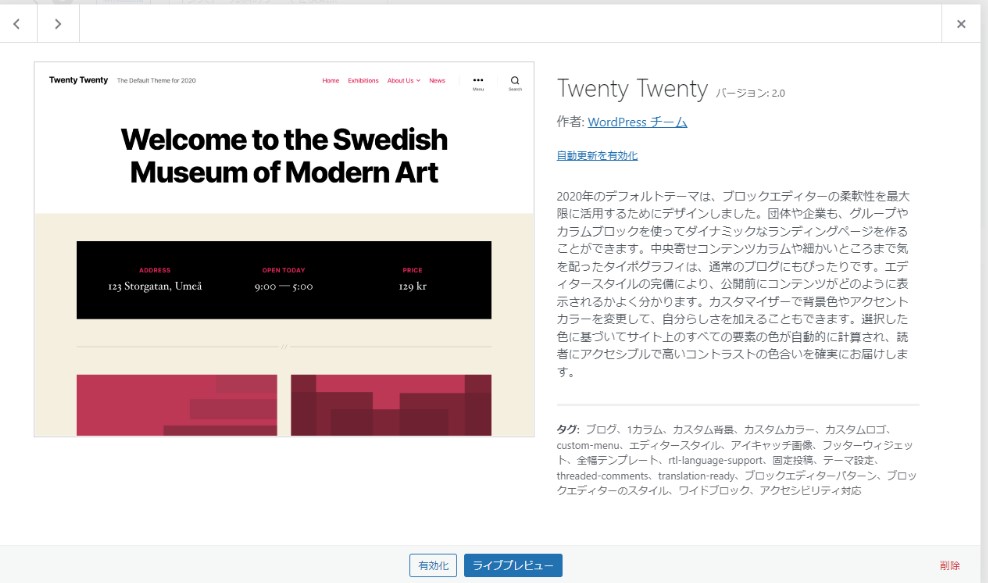Click the three-dot Menu icon in preview
This screenshot has width=988, height=583.
(478, 82)
